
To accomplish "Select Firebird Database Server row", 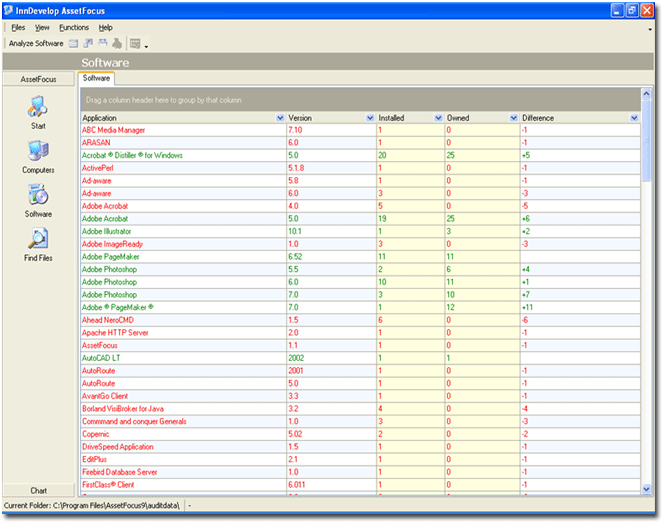I will pyautogui.click(x=361, y=472).
